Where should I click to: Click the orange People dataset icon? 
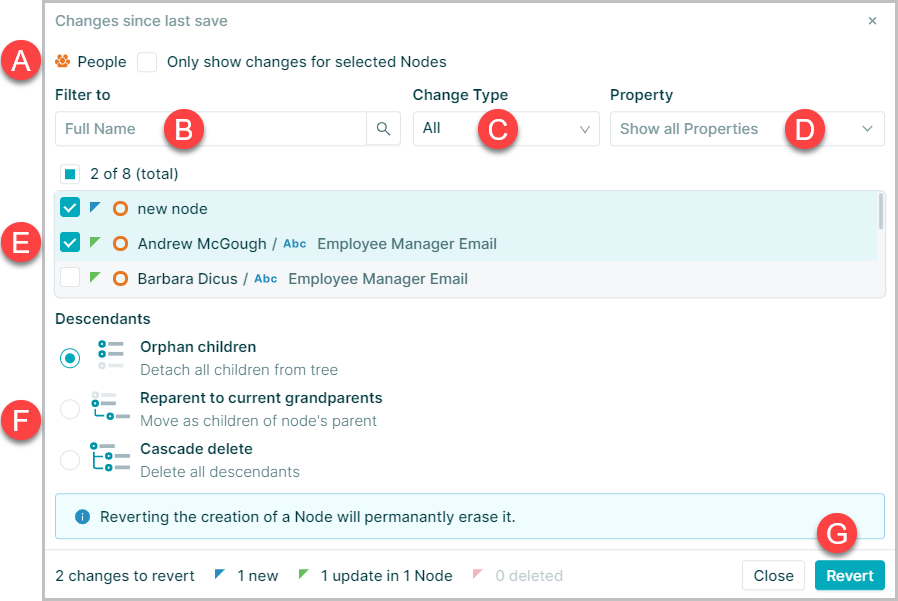[x=62, y=61]
